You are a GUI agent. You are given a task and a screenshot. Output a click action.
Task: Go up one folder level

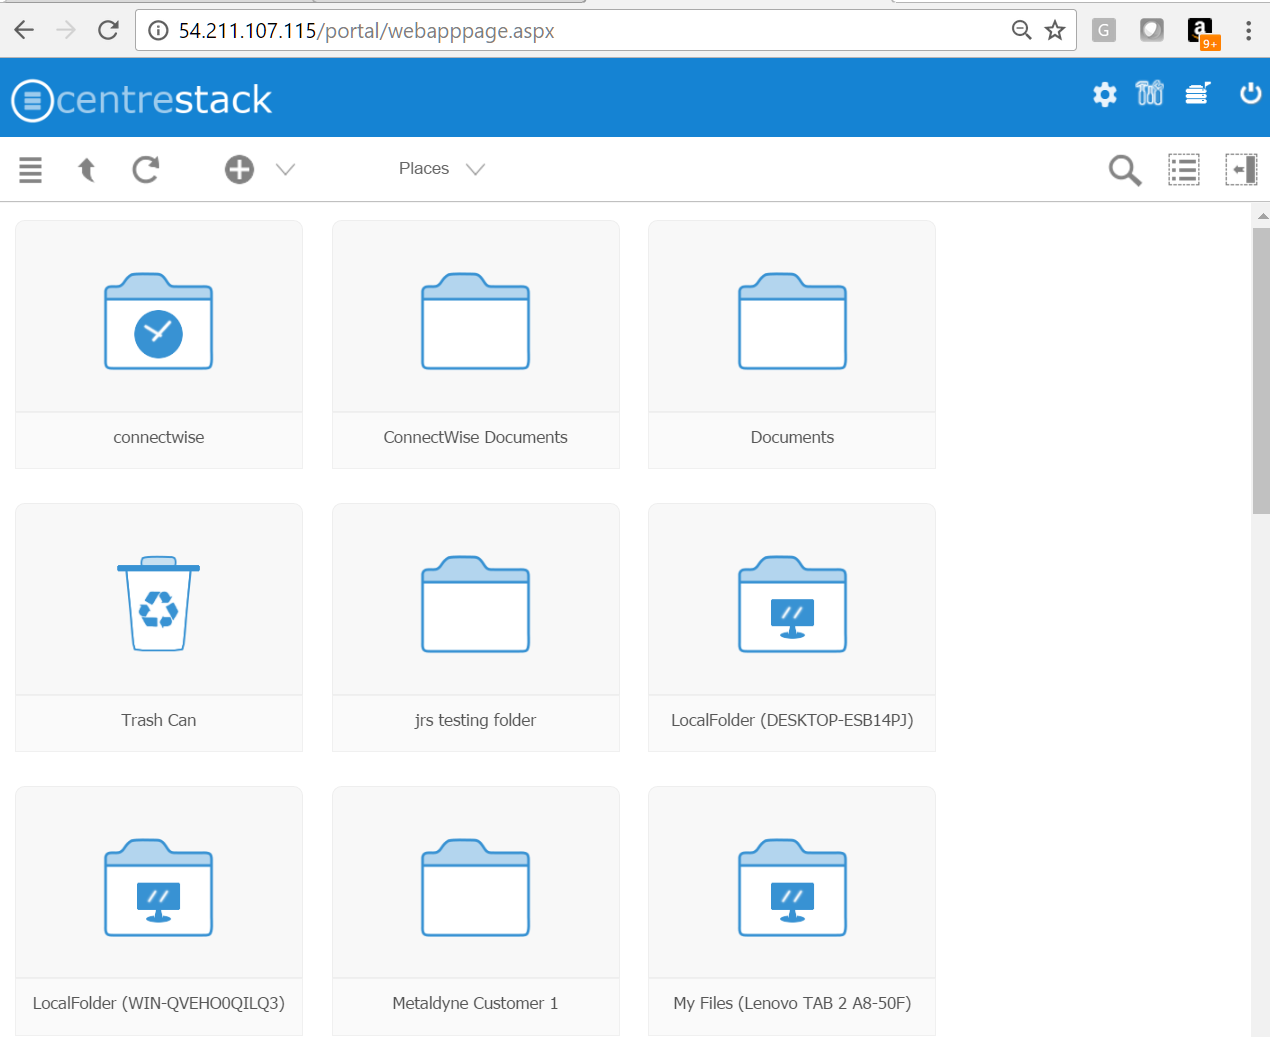87,170
